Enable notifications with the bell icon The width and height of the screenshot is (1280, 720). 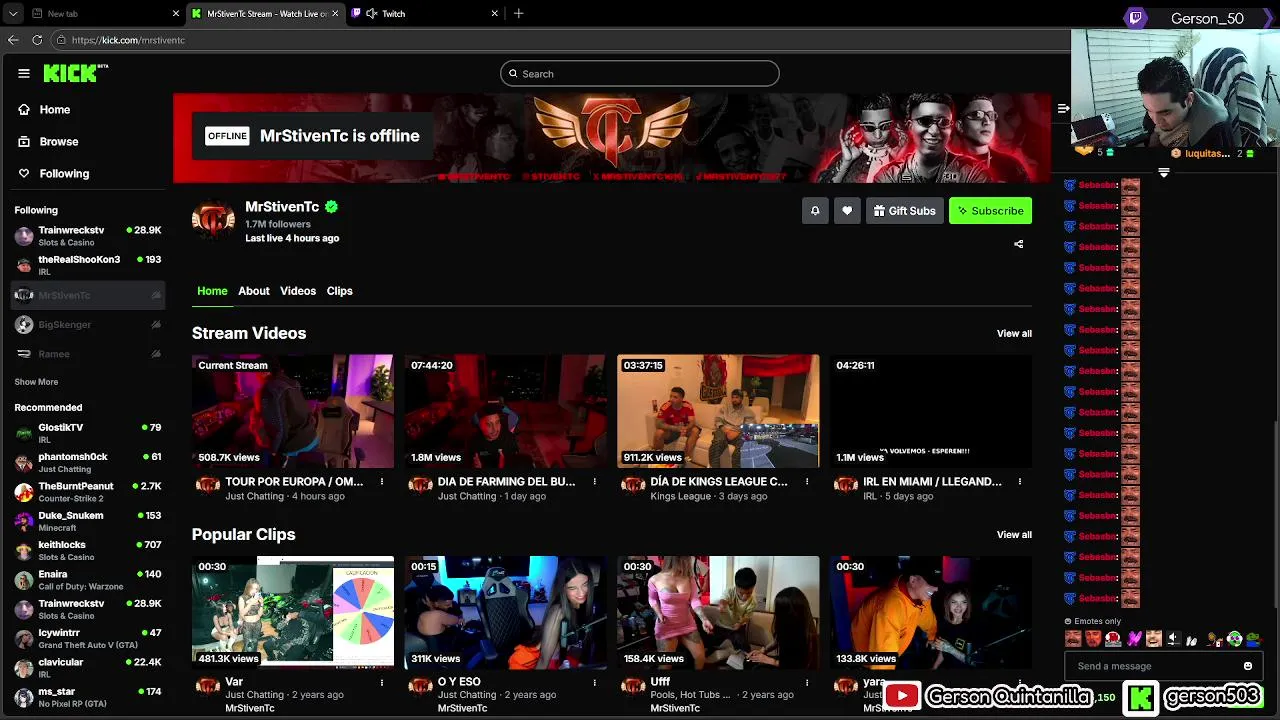pyautogui.click(x=815, y=211)
